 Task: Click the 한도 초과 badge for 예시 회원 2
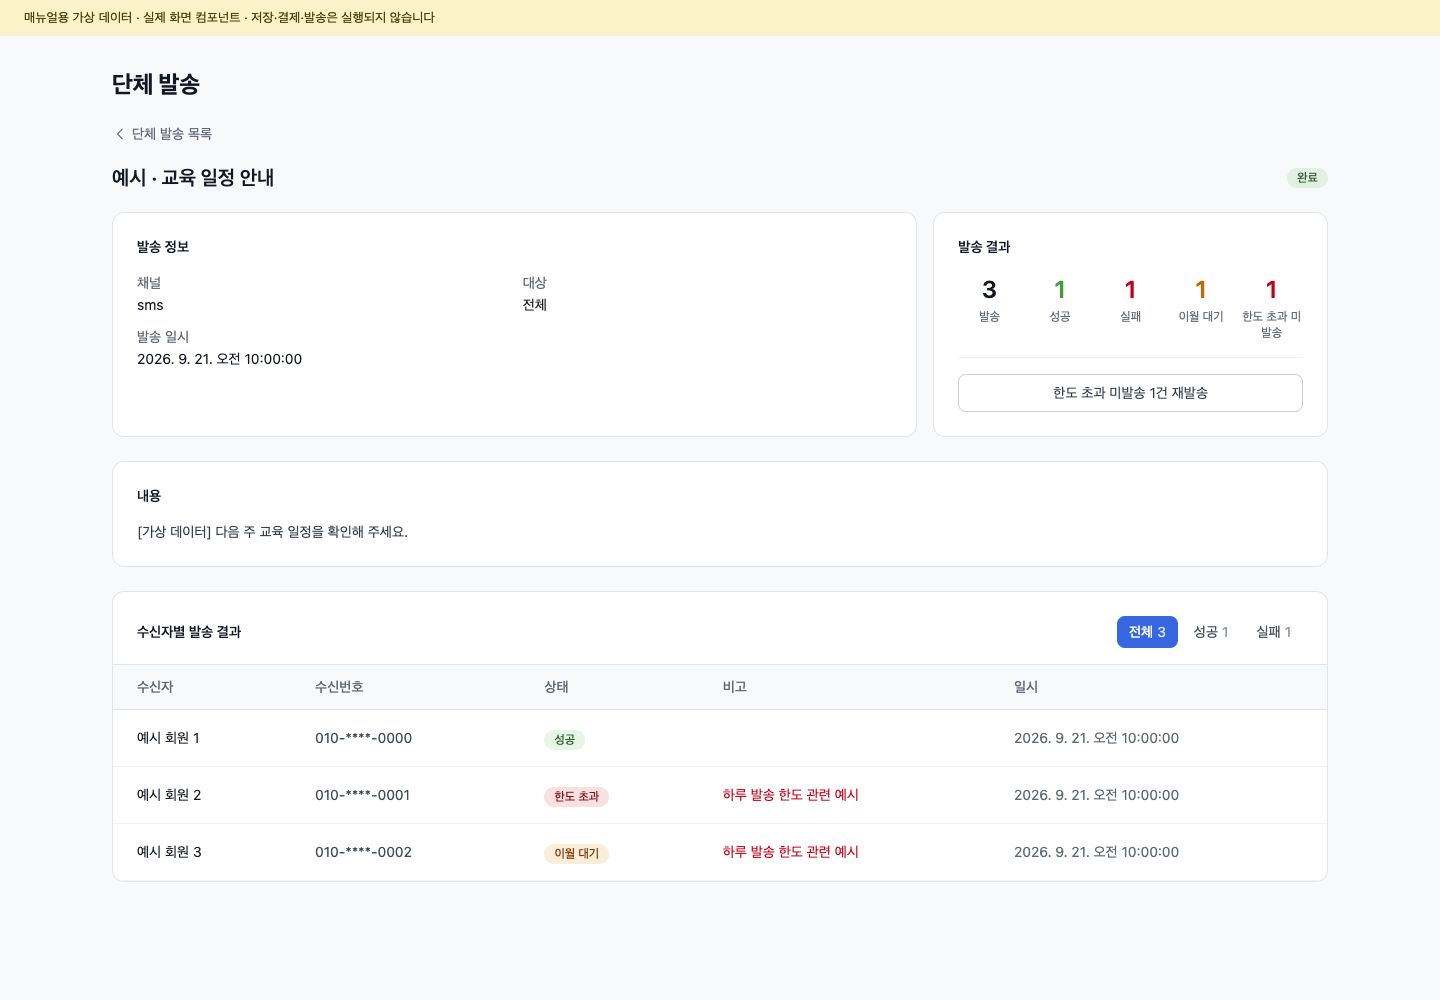point(576,797)
